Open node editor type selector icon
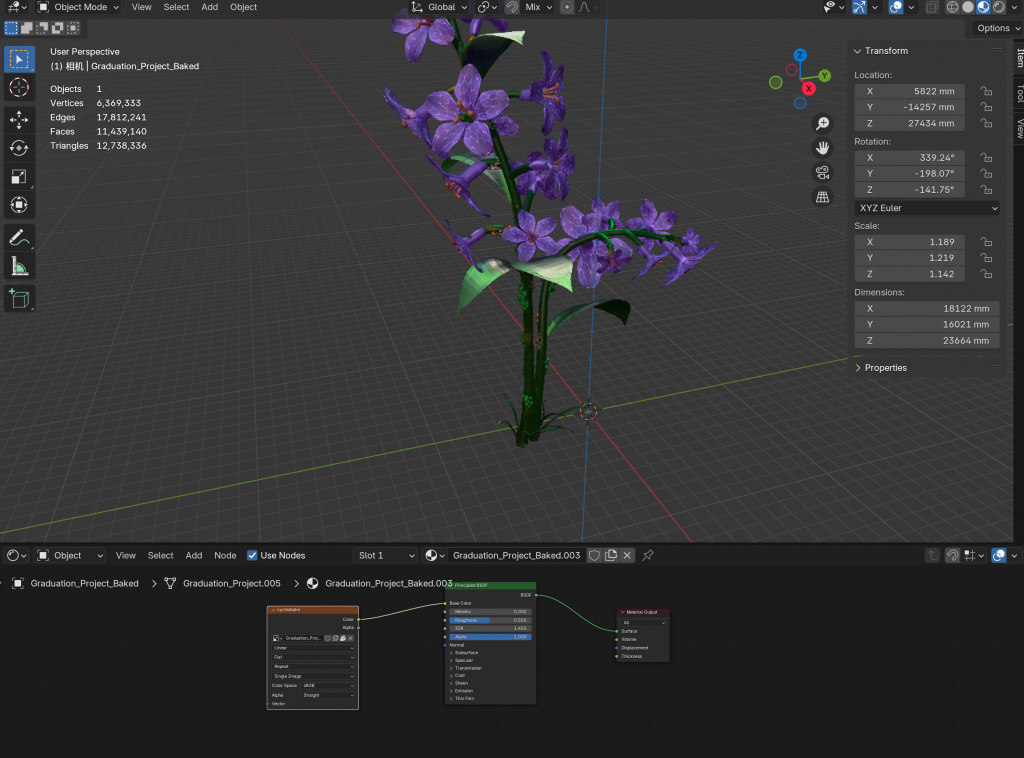The height and width of the screenshot is (758, 1024). (16, 556)
